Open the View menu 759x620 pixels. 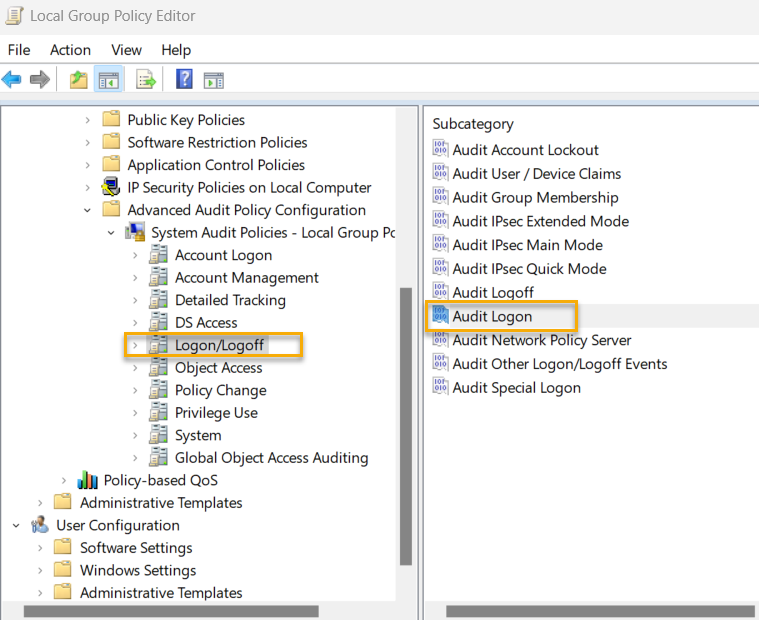pyautogui.click(x=126, y=50)
